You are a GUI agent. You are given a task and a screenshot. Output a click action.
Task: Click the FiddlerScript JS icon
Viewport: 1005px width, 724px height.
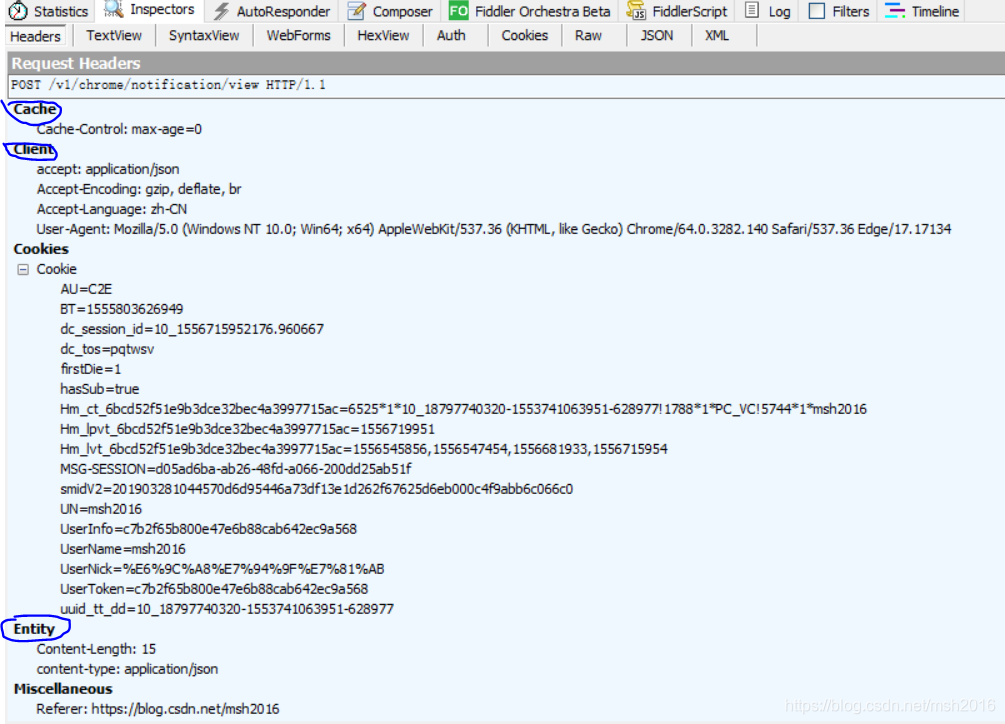[636, 11]
